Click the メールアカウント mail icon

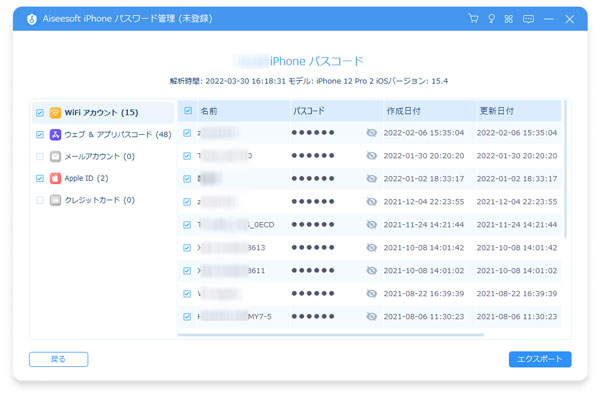pyautogui.click(x=55, y=156)
